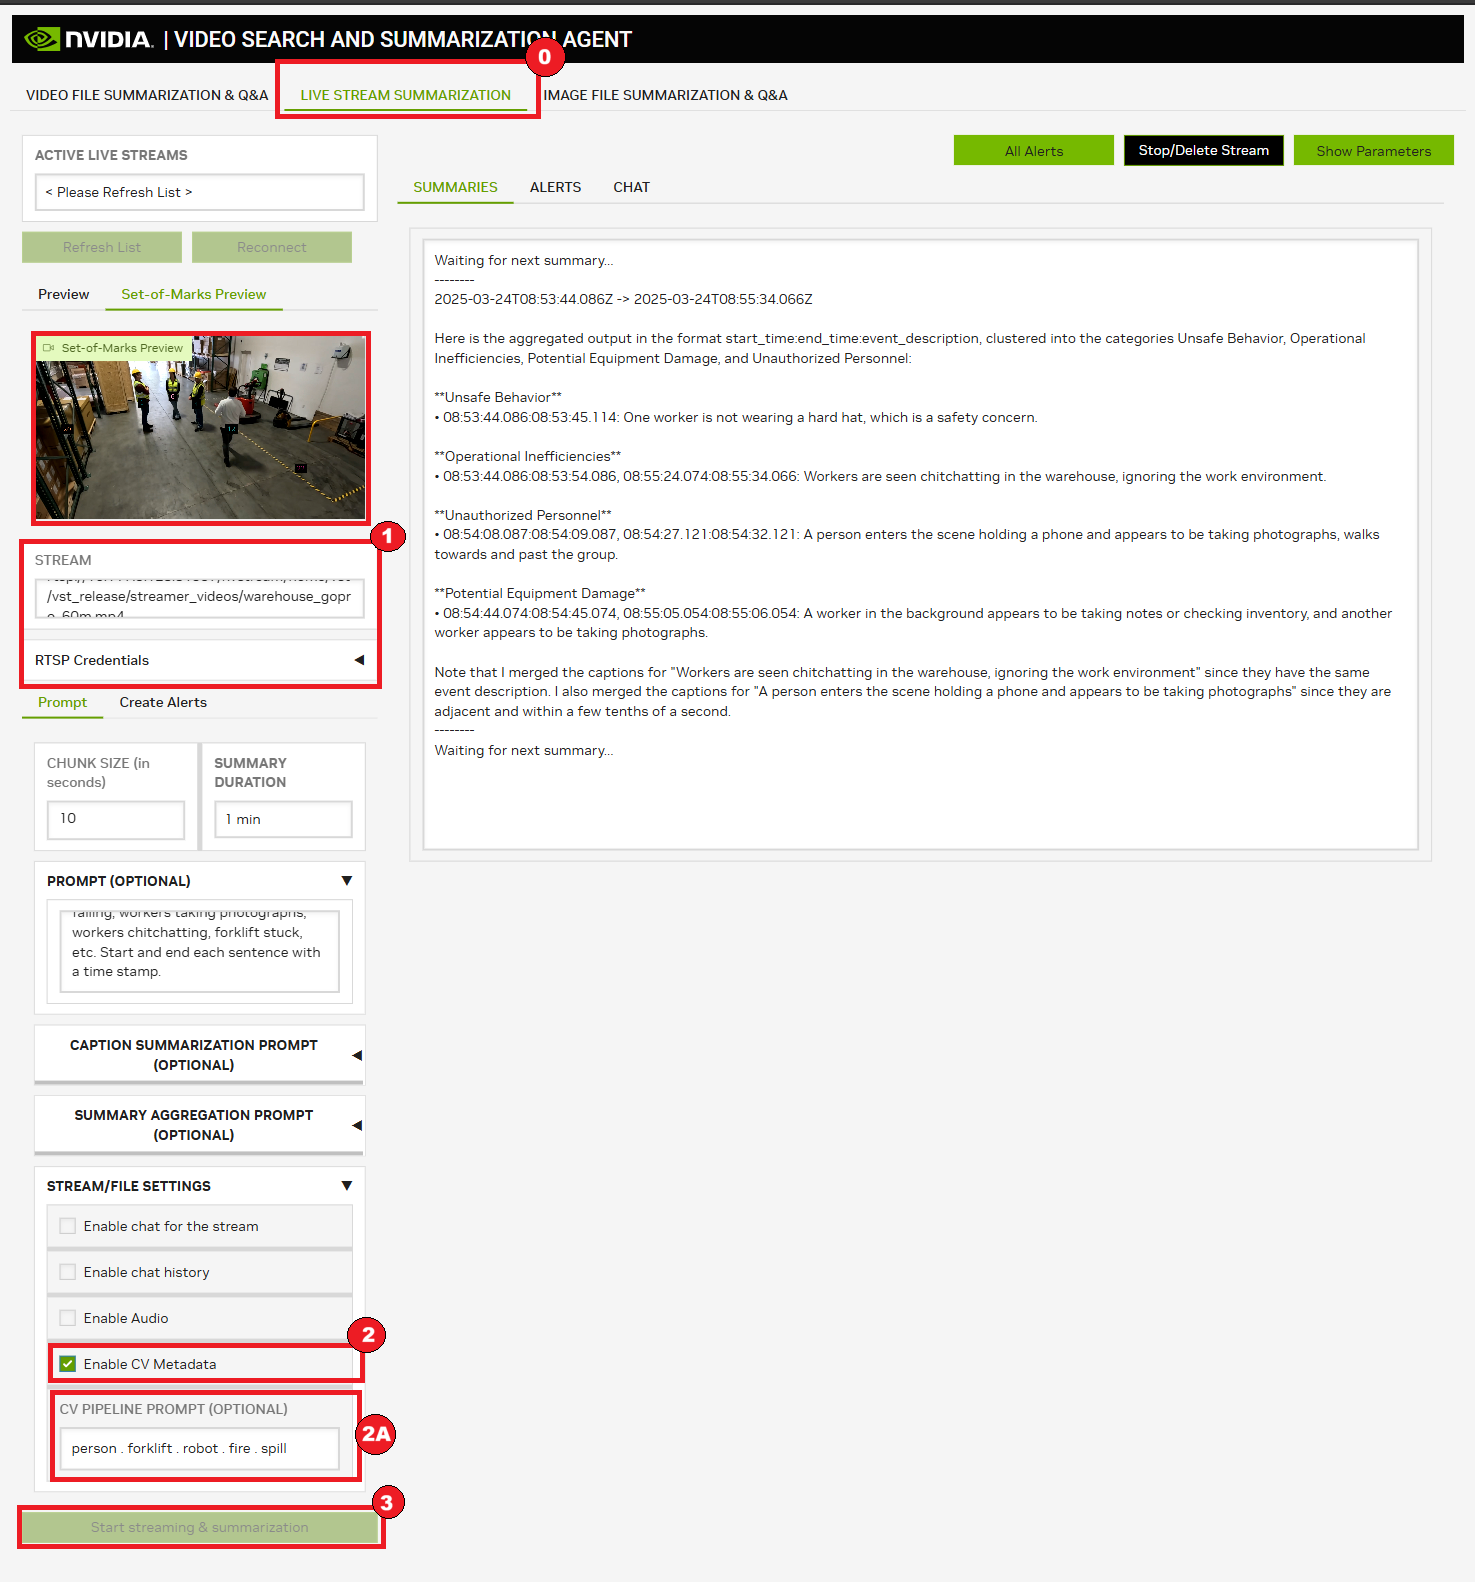This screenshot has height=1582, width=1475.
Task: Open the Summary Duration dropdown
Action: [x=283, y=819]
